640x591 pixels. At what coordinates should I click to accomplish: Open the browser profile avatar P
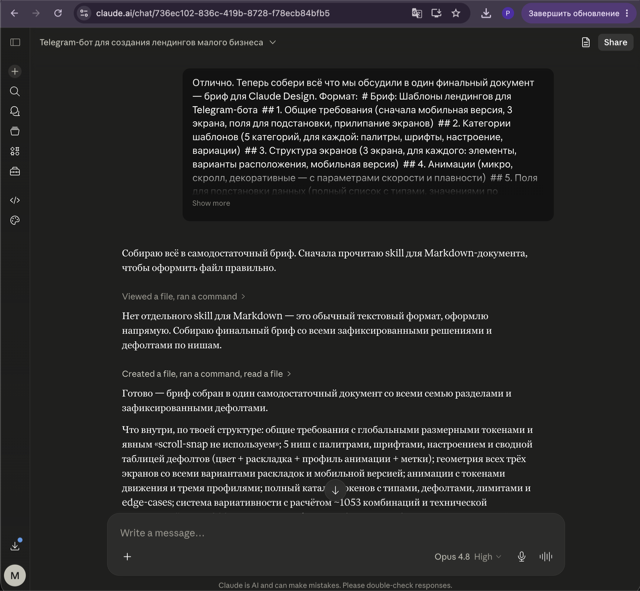(x=508, y=13)
